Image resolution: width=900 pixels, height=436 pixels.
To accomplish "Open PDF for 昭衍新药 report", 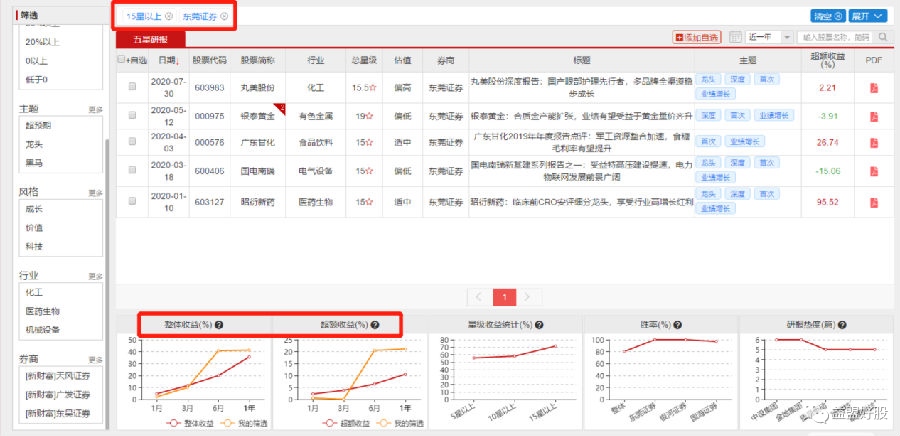I will [874, 201].
